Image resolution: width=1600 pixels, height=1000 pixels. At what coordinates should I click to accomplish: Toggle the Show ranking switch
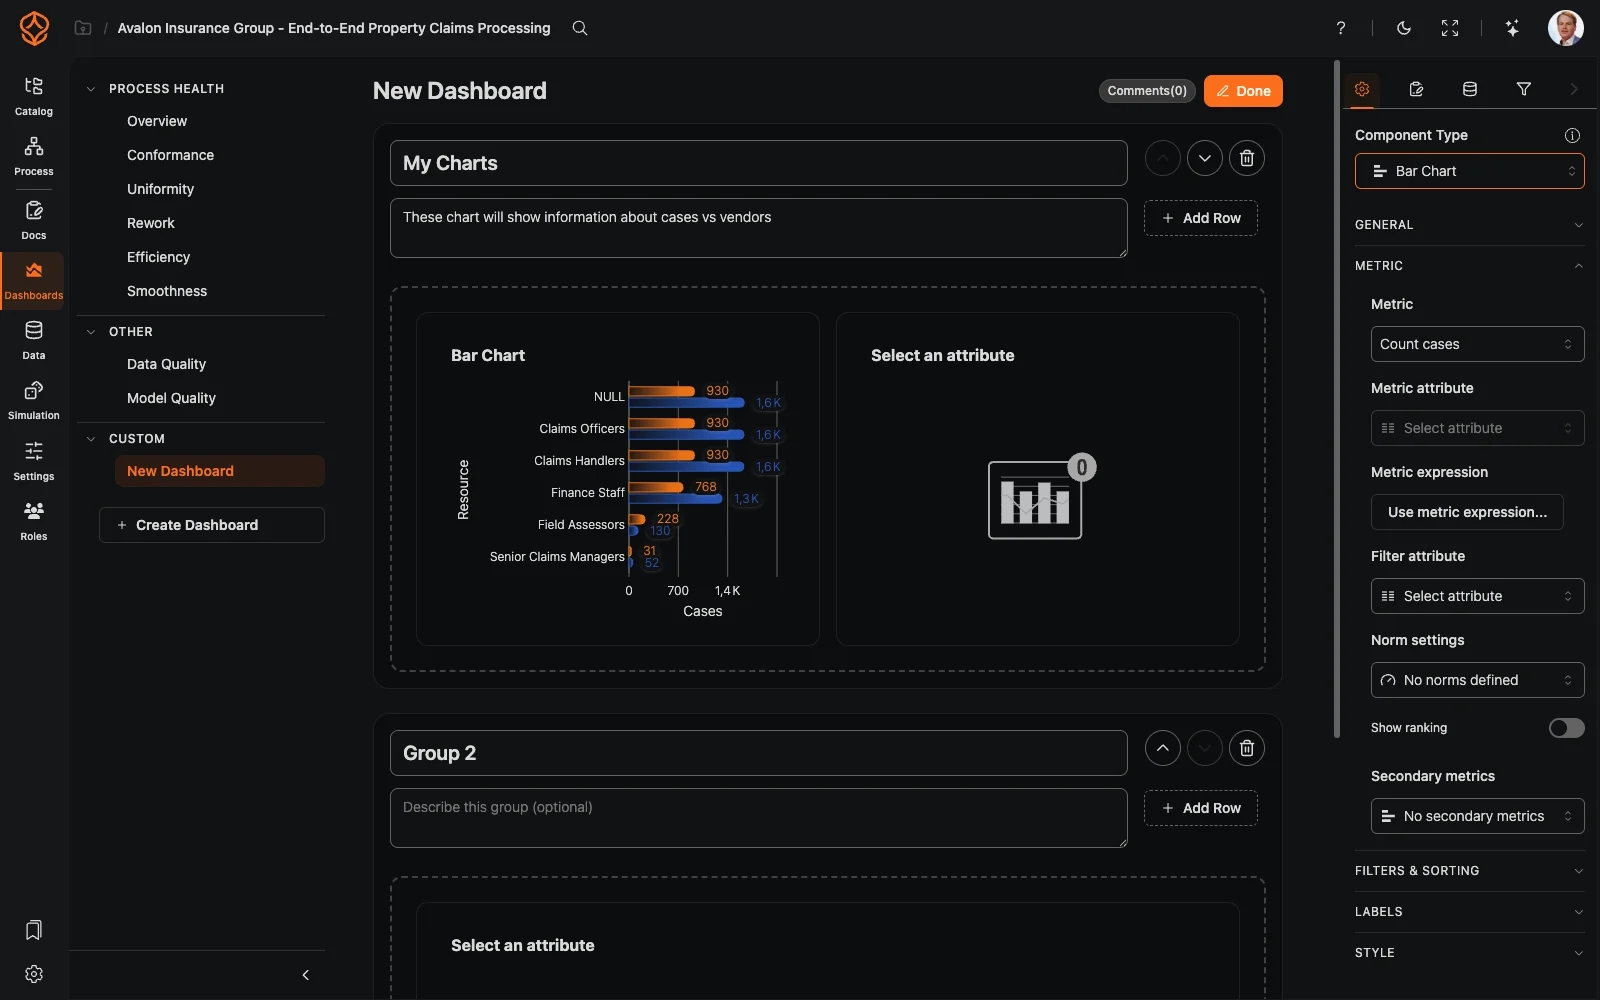(x=1567, y=728)
